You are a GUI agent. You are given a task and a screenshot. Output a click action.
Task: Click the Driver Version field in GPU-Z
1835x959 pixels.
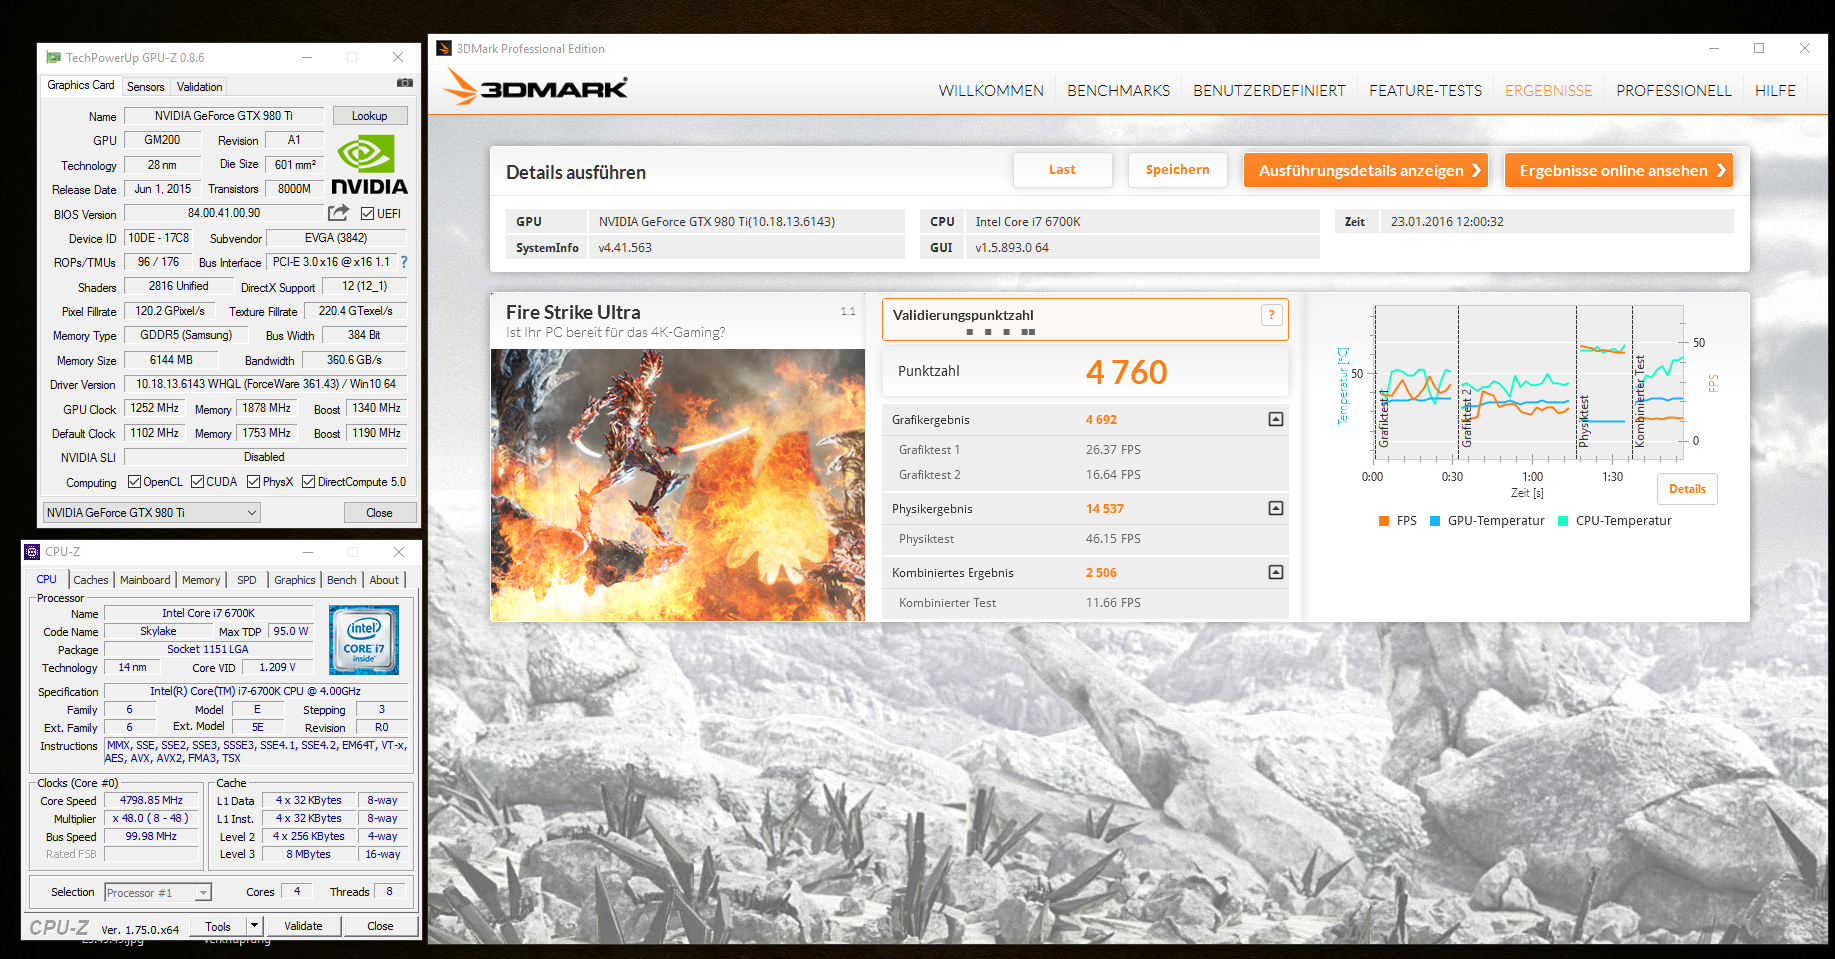coord(266,384)
